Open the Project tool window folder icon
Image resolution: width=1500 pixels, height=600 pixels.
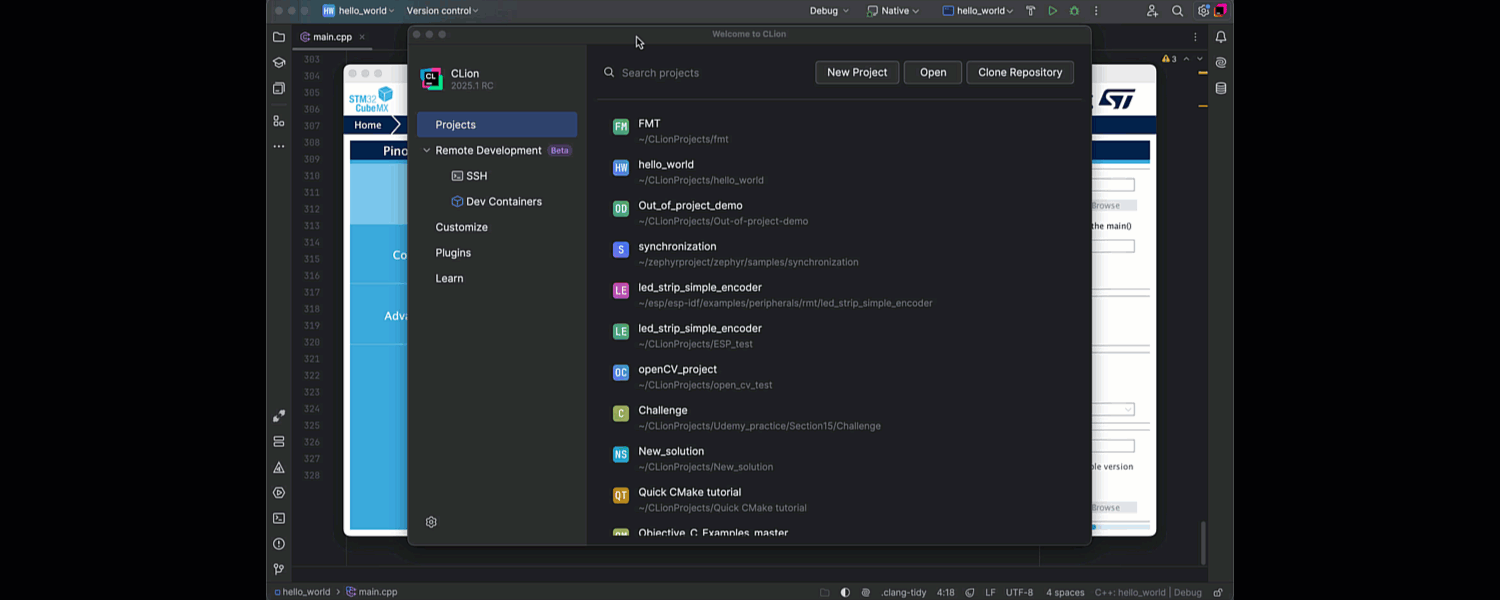(279, 36)
